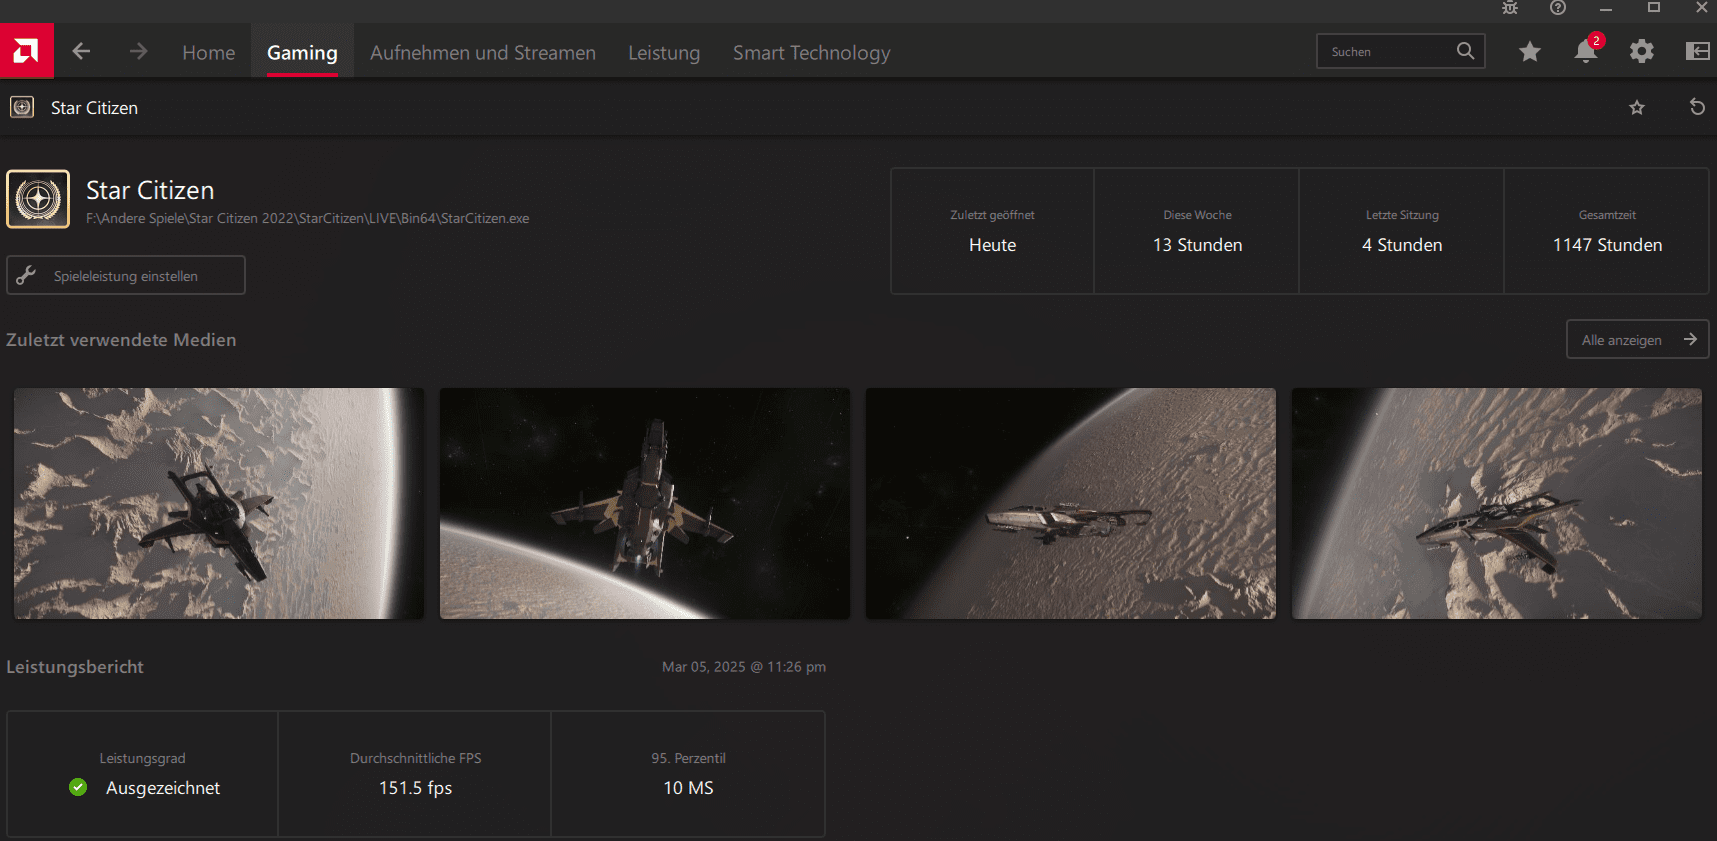Click the 10 MS percentile value
1717x841 pixels.
click(688, 788)
